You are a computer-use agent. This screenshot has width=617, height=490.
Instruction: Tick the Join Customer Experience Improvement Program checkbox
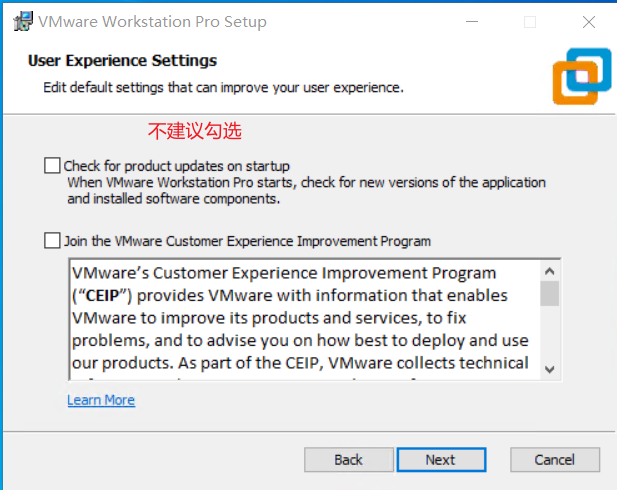52,241
